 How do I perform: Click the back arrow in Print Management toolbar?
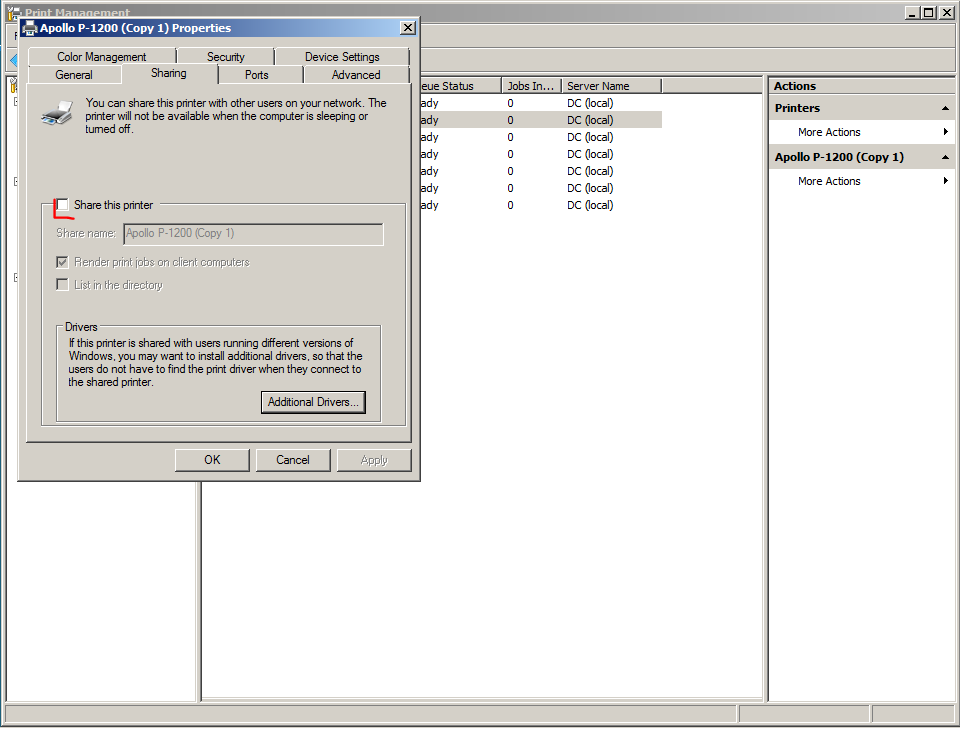point(14,60)
